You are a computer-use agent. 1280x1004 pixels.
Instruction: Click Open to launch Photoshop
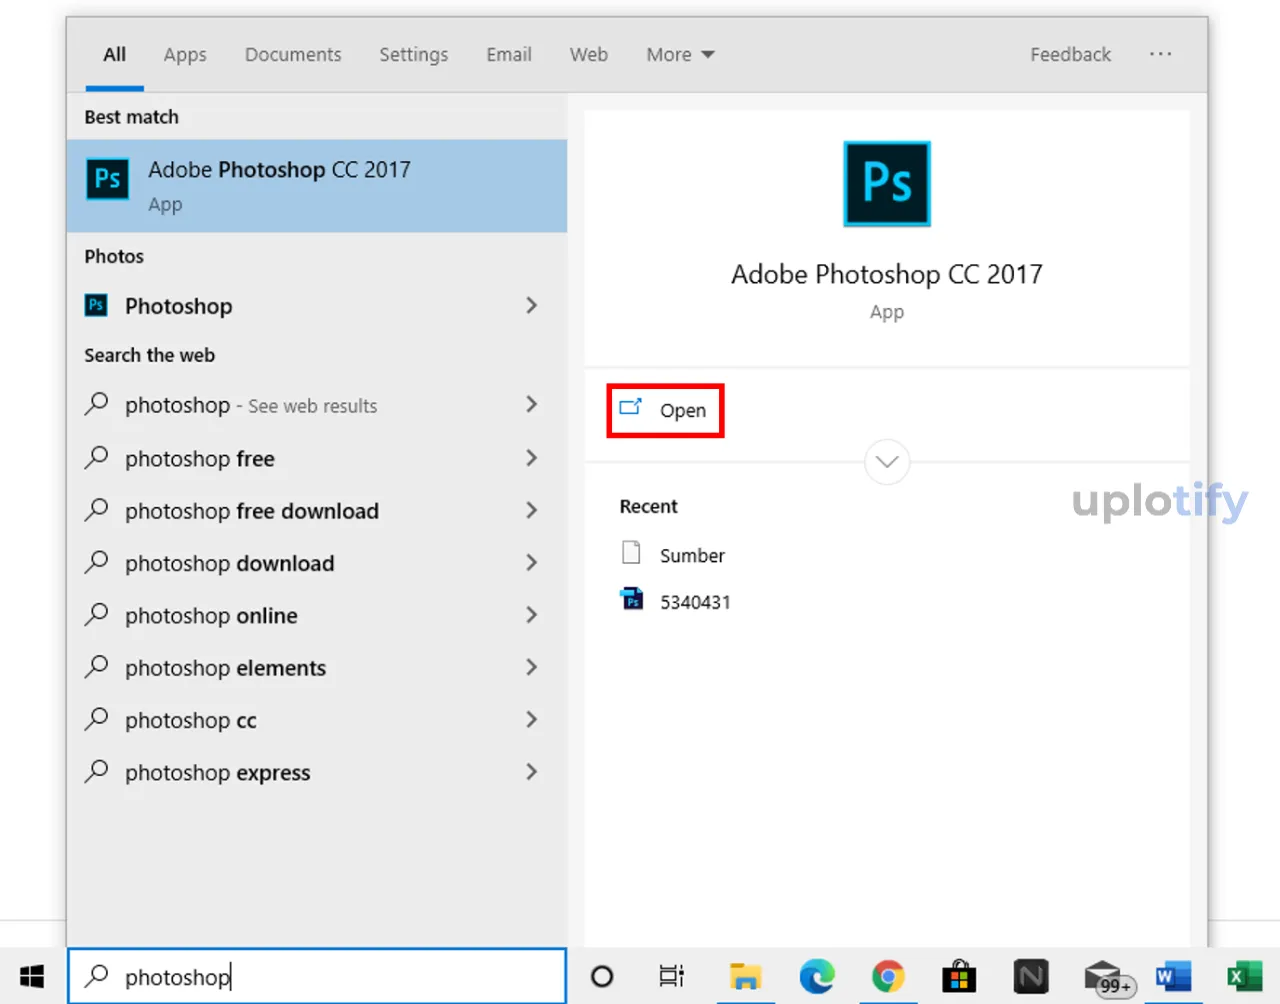pyautogui.click(x=665, y=410)
